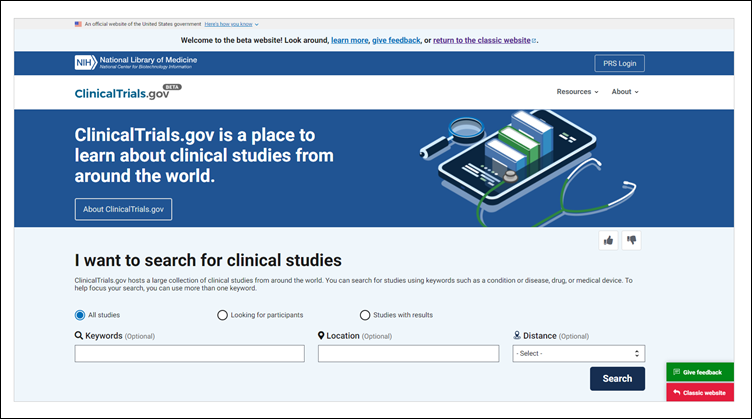Viewport: 752px width, 419px height.
Task: Click the US flag icon in the banner
Action: (78, 24)
